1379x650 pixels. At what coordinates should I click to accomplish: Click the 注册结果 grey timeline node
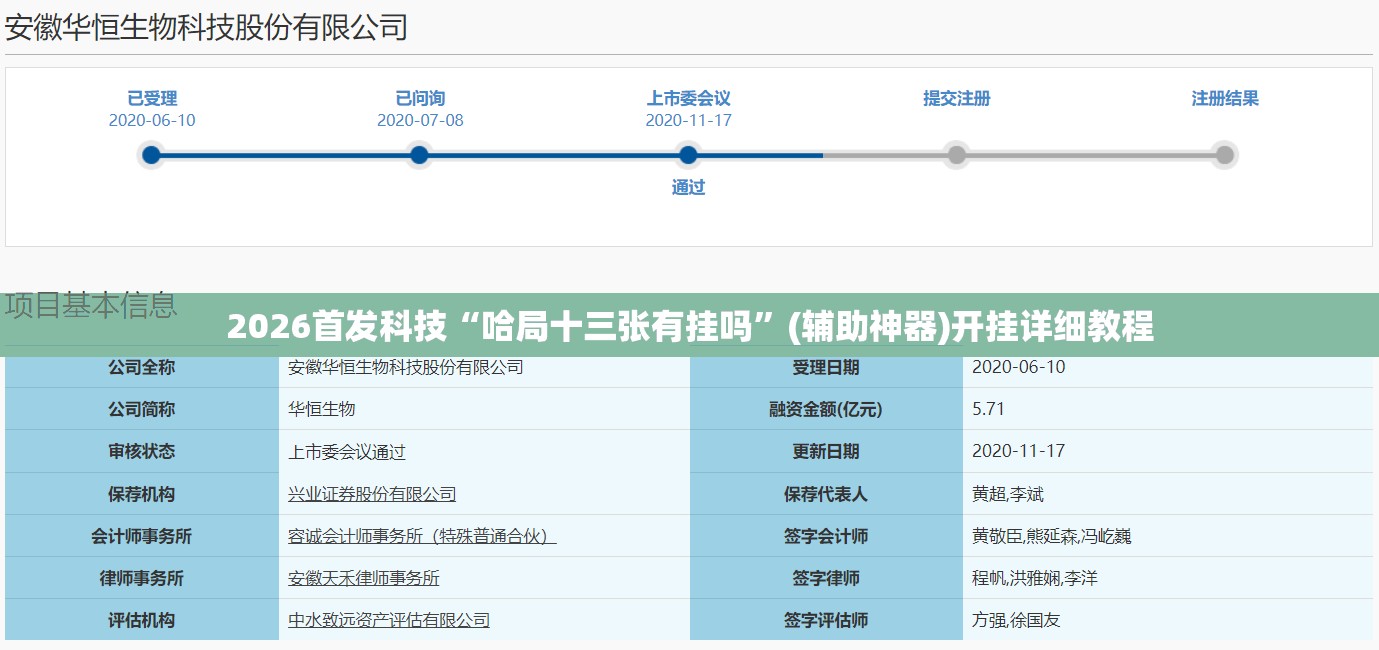tap(1225, 155)
